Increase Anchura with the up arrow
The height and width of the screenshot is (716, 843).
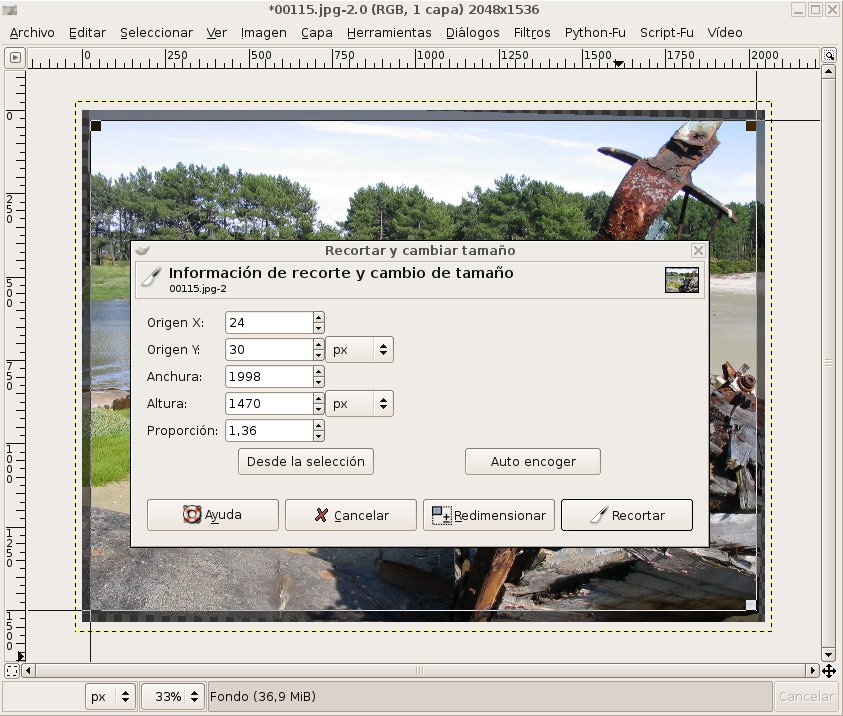(319, 371)
